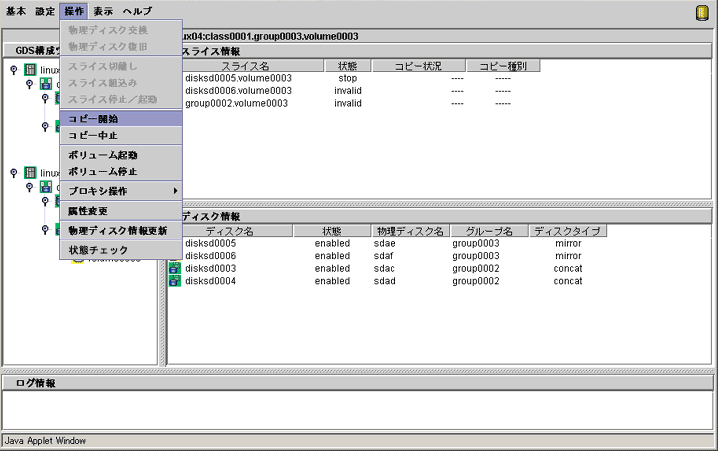Image resolution: width=718 pixels, height=451 pixels.
Task: Click the yellow status icon at top right
Action: (702, 12)
